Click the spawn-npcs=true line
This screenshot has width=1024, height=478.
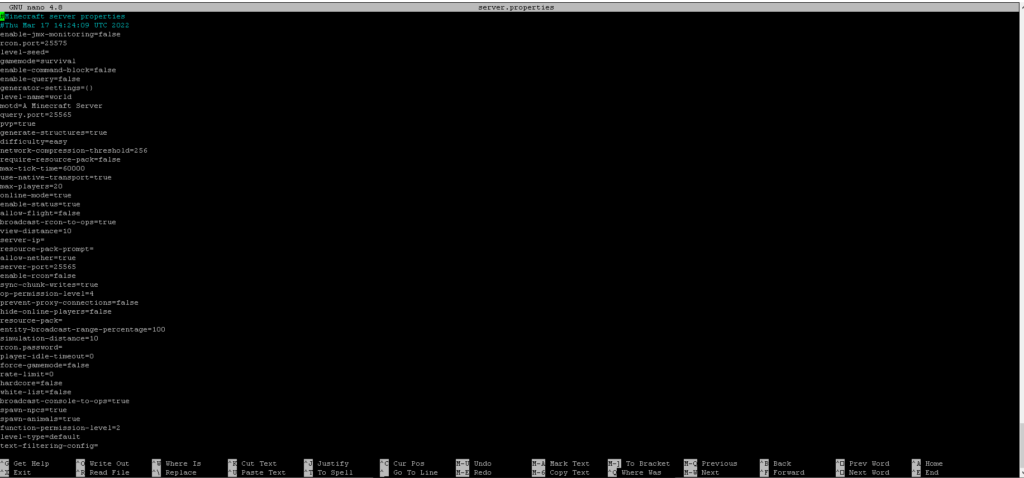click(33, 410)
